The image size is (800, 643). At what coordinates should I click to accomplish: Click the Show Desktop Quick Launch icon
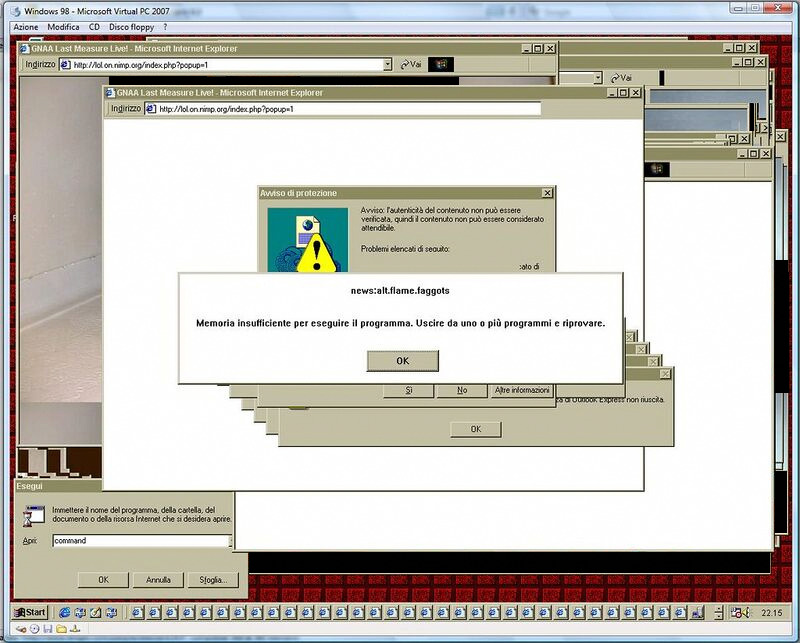95,612
